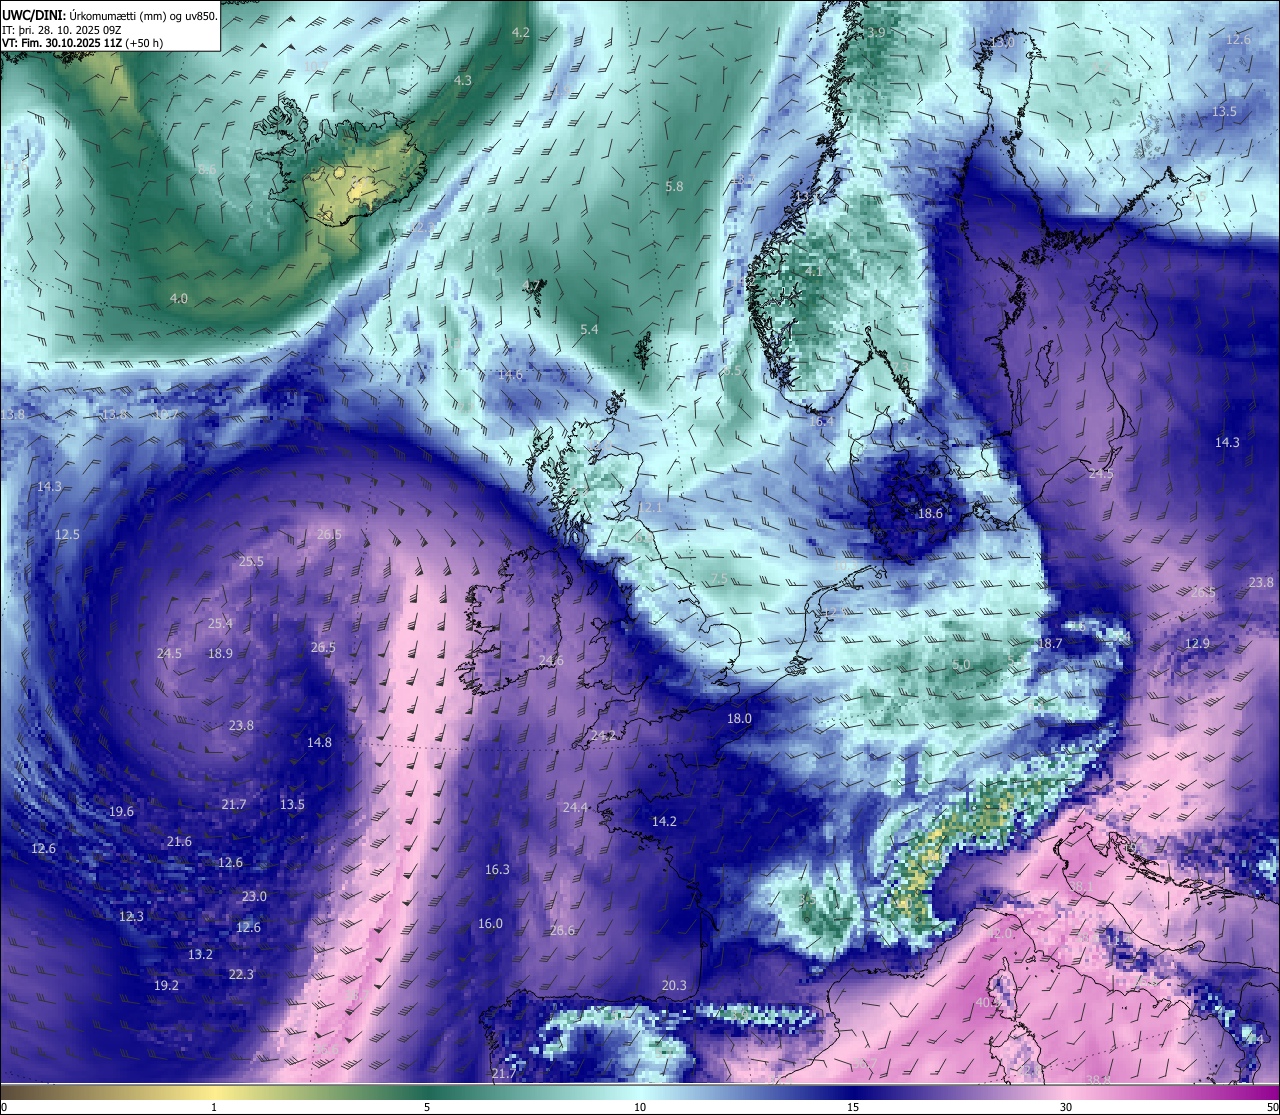This screenshot has width=1280, height=1115.
Task: Click the 24.4 value on the map
Action: [x=575, y=807]
